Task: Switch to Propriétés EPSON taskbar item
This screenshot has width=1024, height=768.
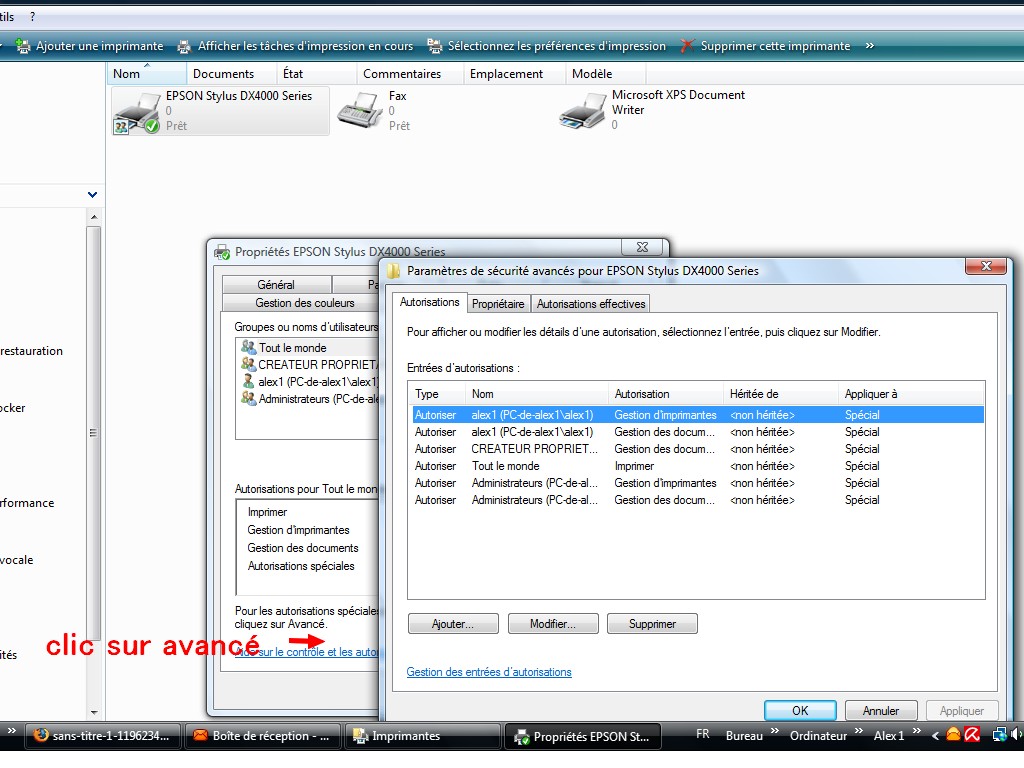Action: [x=583, y=736]
